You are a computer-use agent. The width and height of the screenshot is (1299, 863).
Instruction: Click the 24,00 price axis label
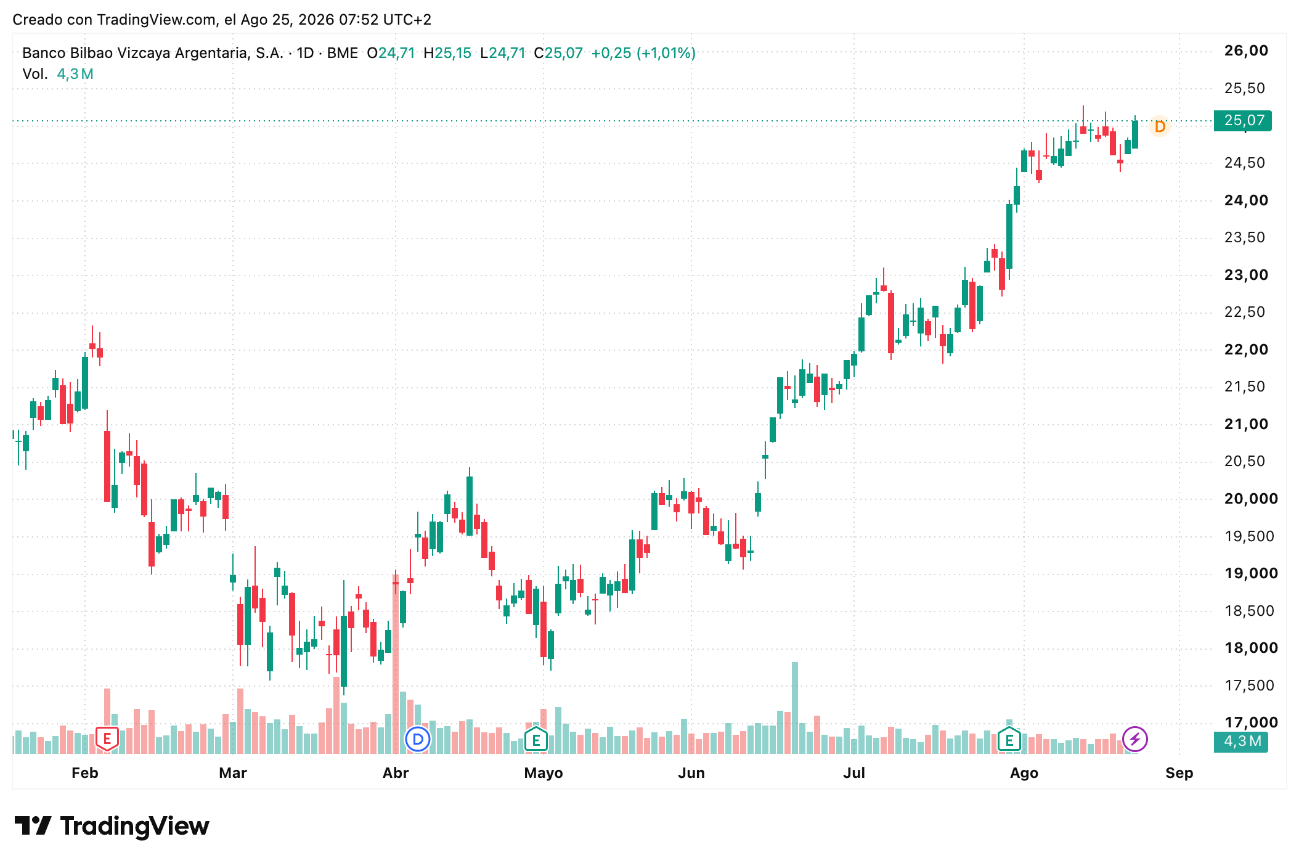(1246, 200)
